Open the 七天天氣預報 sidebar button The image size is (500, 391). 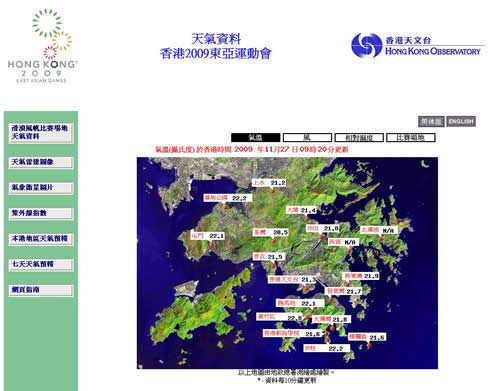coord(41,265)
